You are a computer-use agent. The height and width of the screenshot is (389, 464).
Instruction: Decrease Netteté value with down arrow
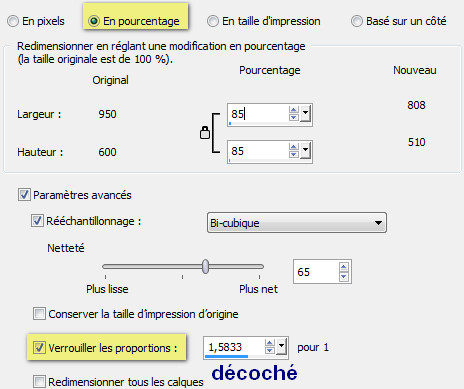[x=344, y=276]
